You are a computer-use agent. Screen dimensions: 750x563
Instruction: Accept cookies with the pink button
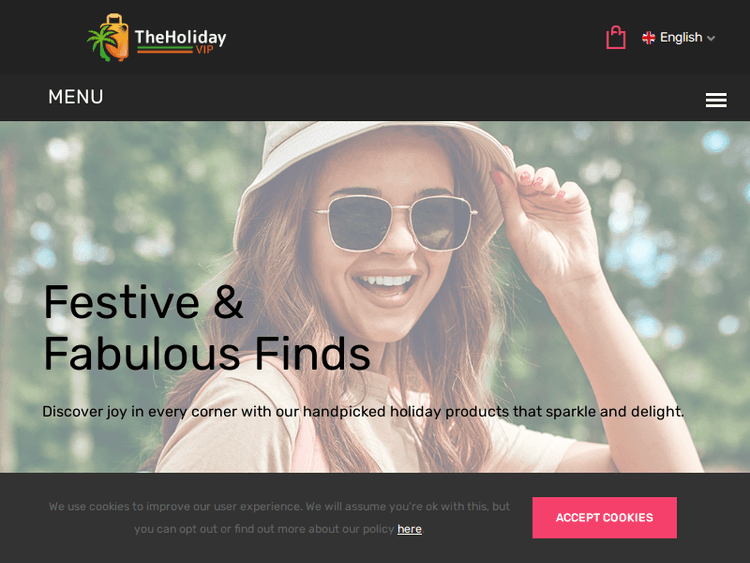pos(605,518)
